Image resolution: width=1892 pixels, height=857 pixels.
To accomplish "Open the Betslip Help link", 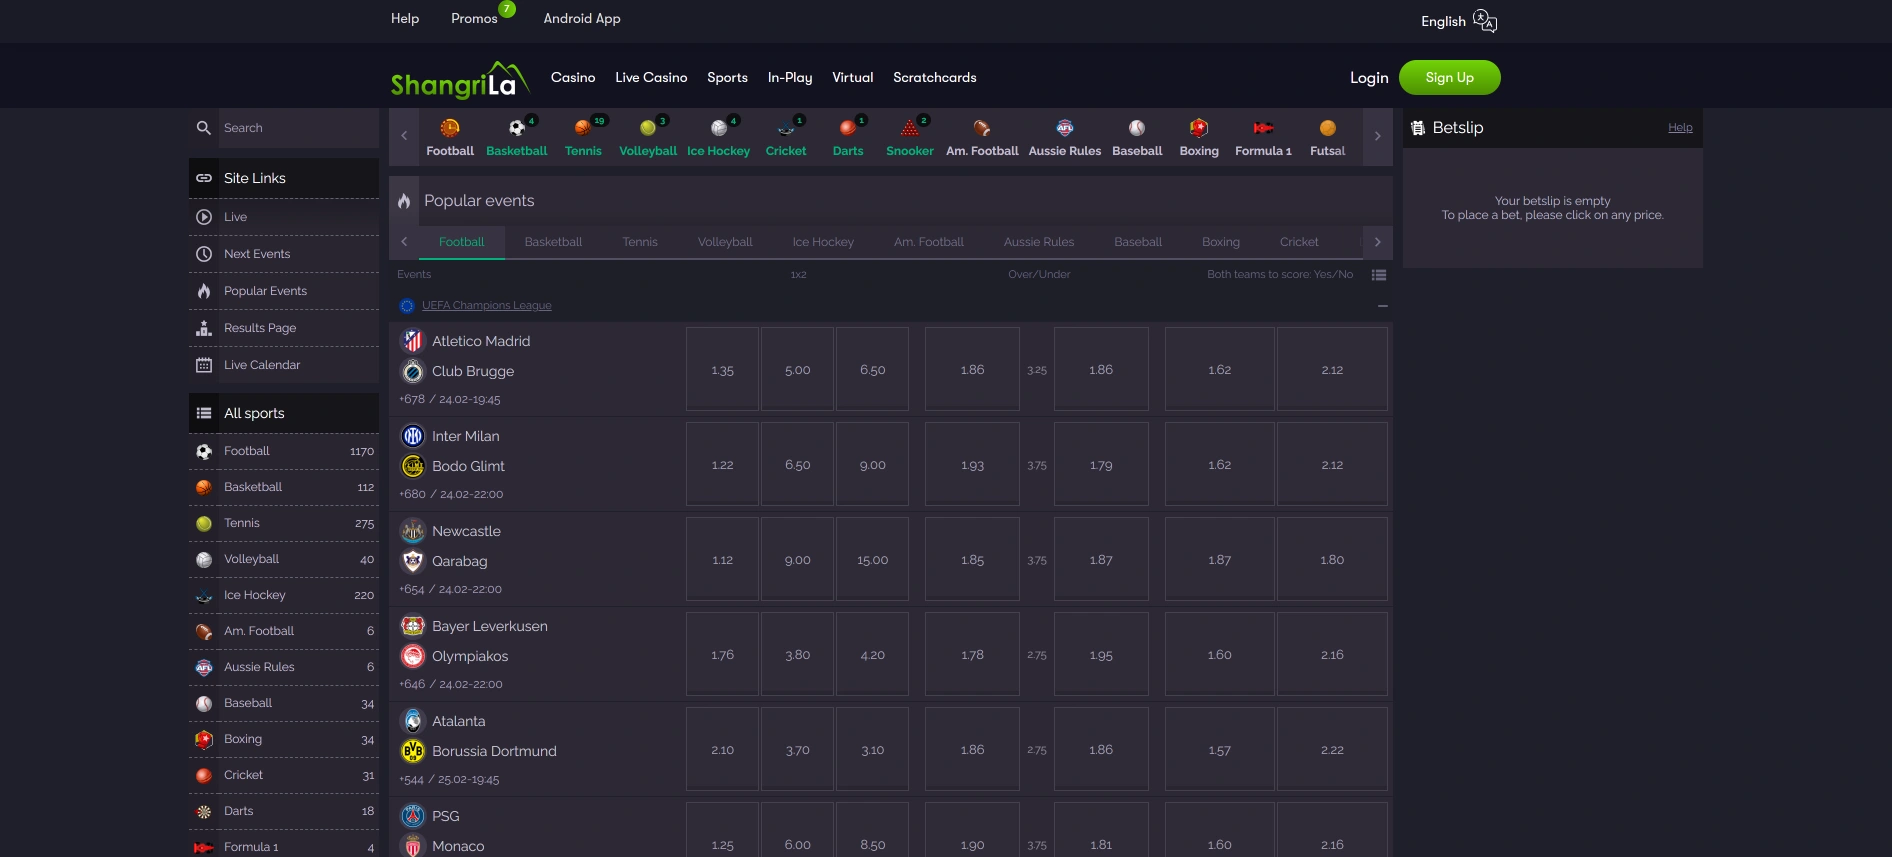I will (1680, 128).
